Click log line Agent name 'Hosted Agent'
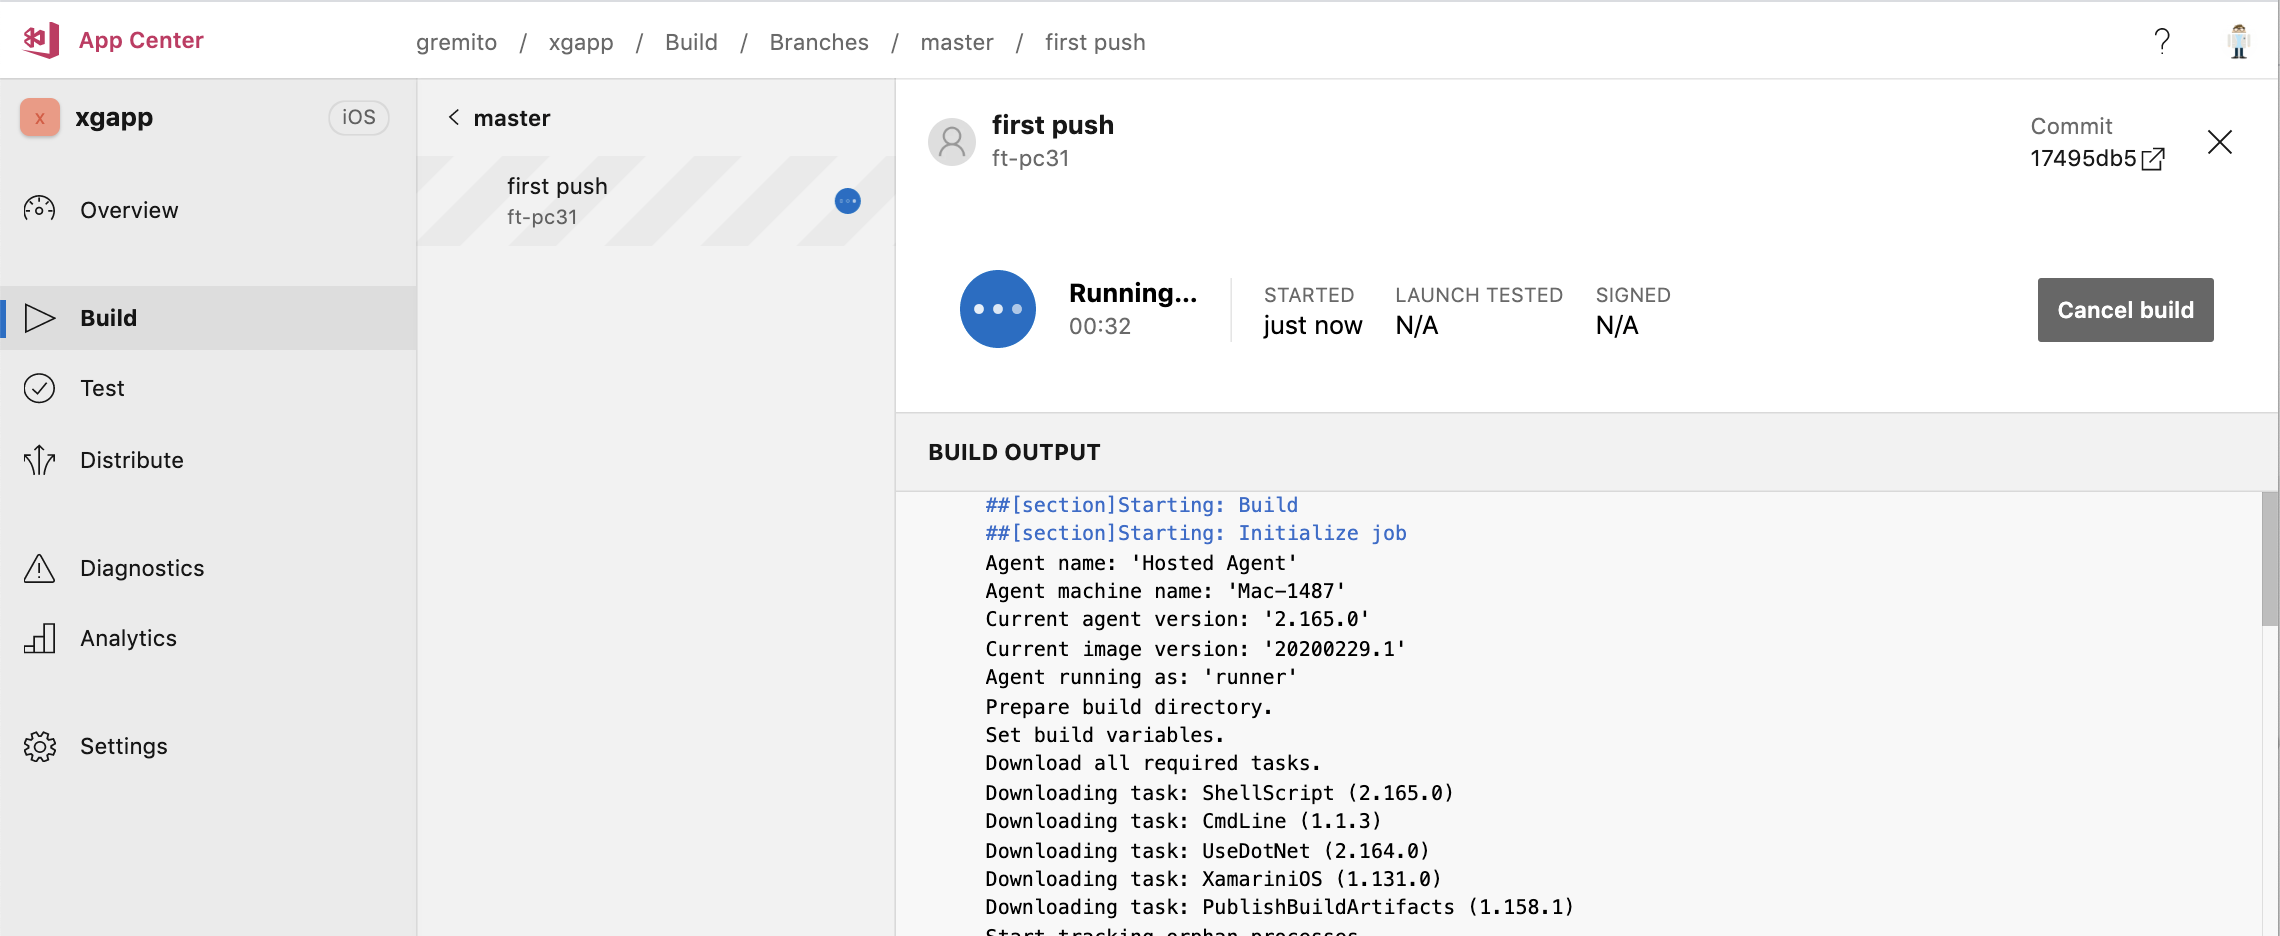 [1141, 563]
